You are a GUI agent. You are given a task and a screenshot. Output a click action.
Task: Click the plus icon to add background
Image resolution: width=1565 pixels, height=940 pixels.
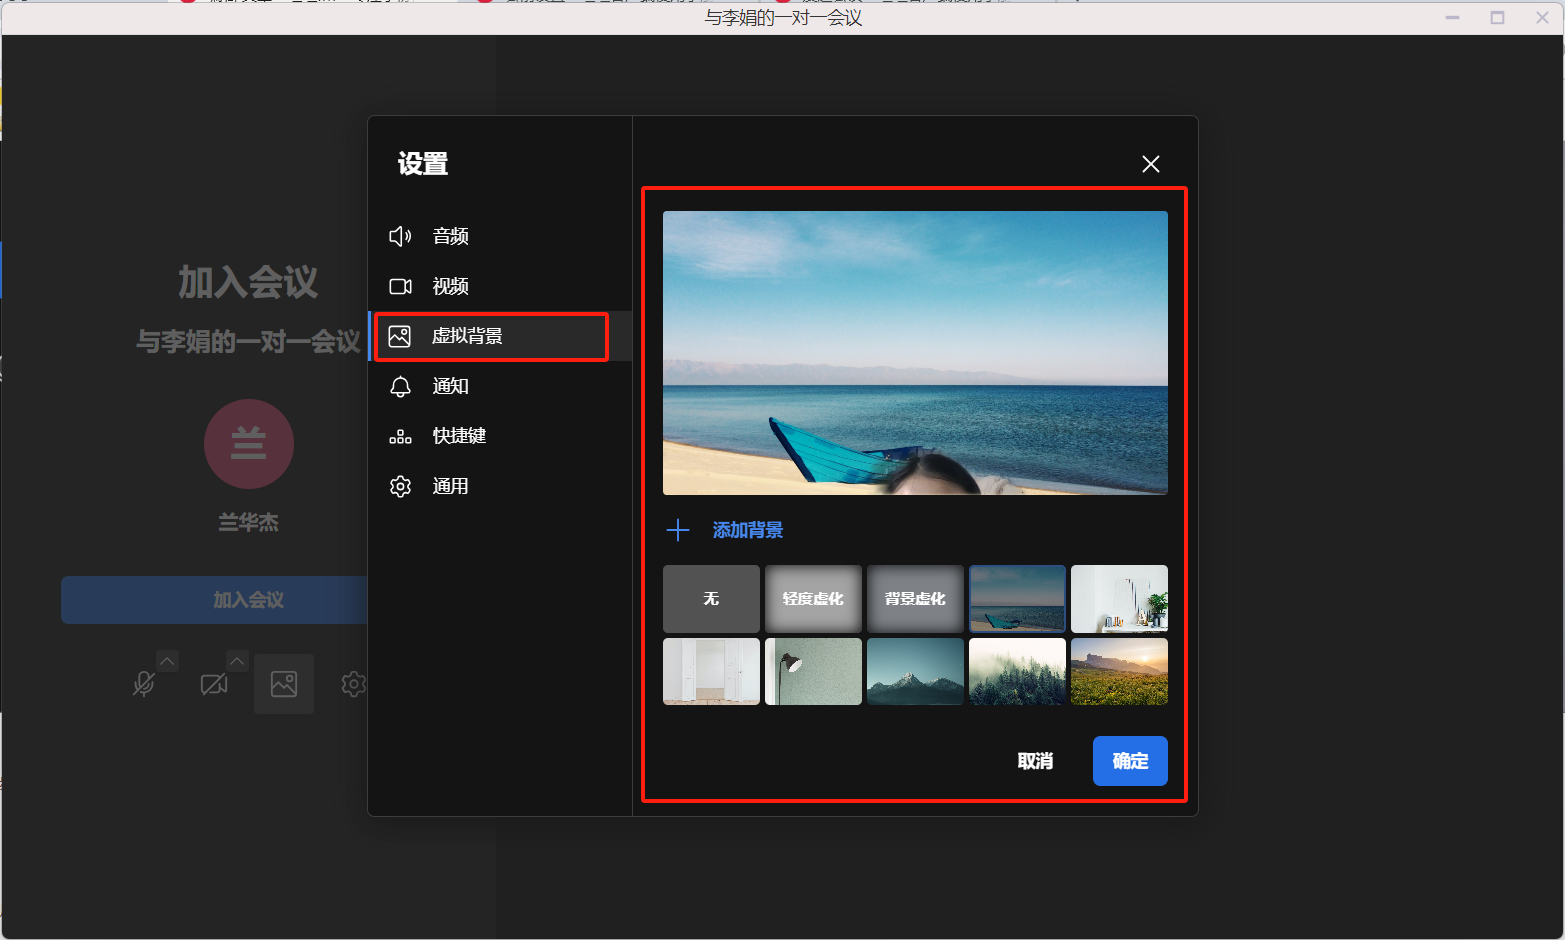pos(678,530)
